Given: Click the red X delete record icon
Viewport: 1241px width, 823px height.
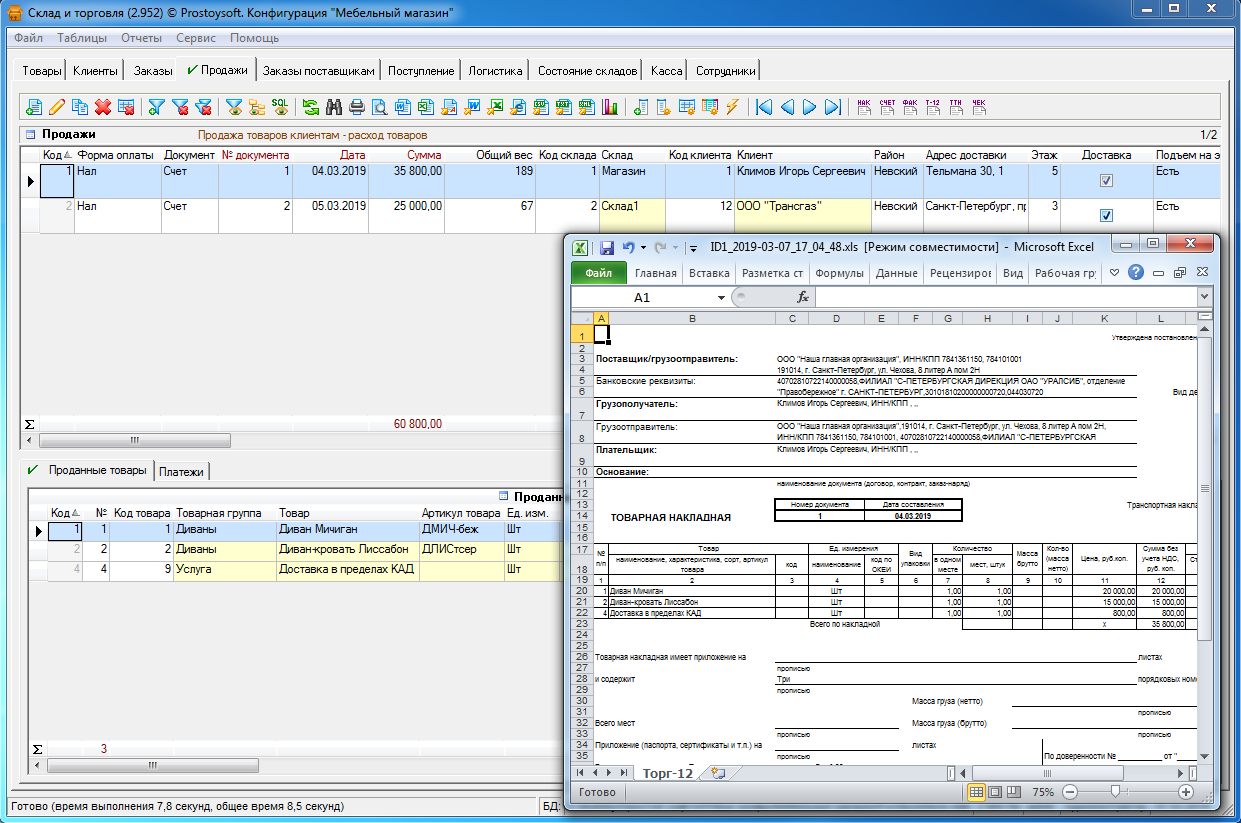Looking at the screenshot, I should 103,107.
